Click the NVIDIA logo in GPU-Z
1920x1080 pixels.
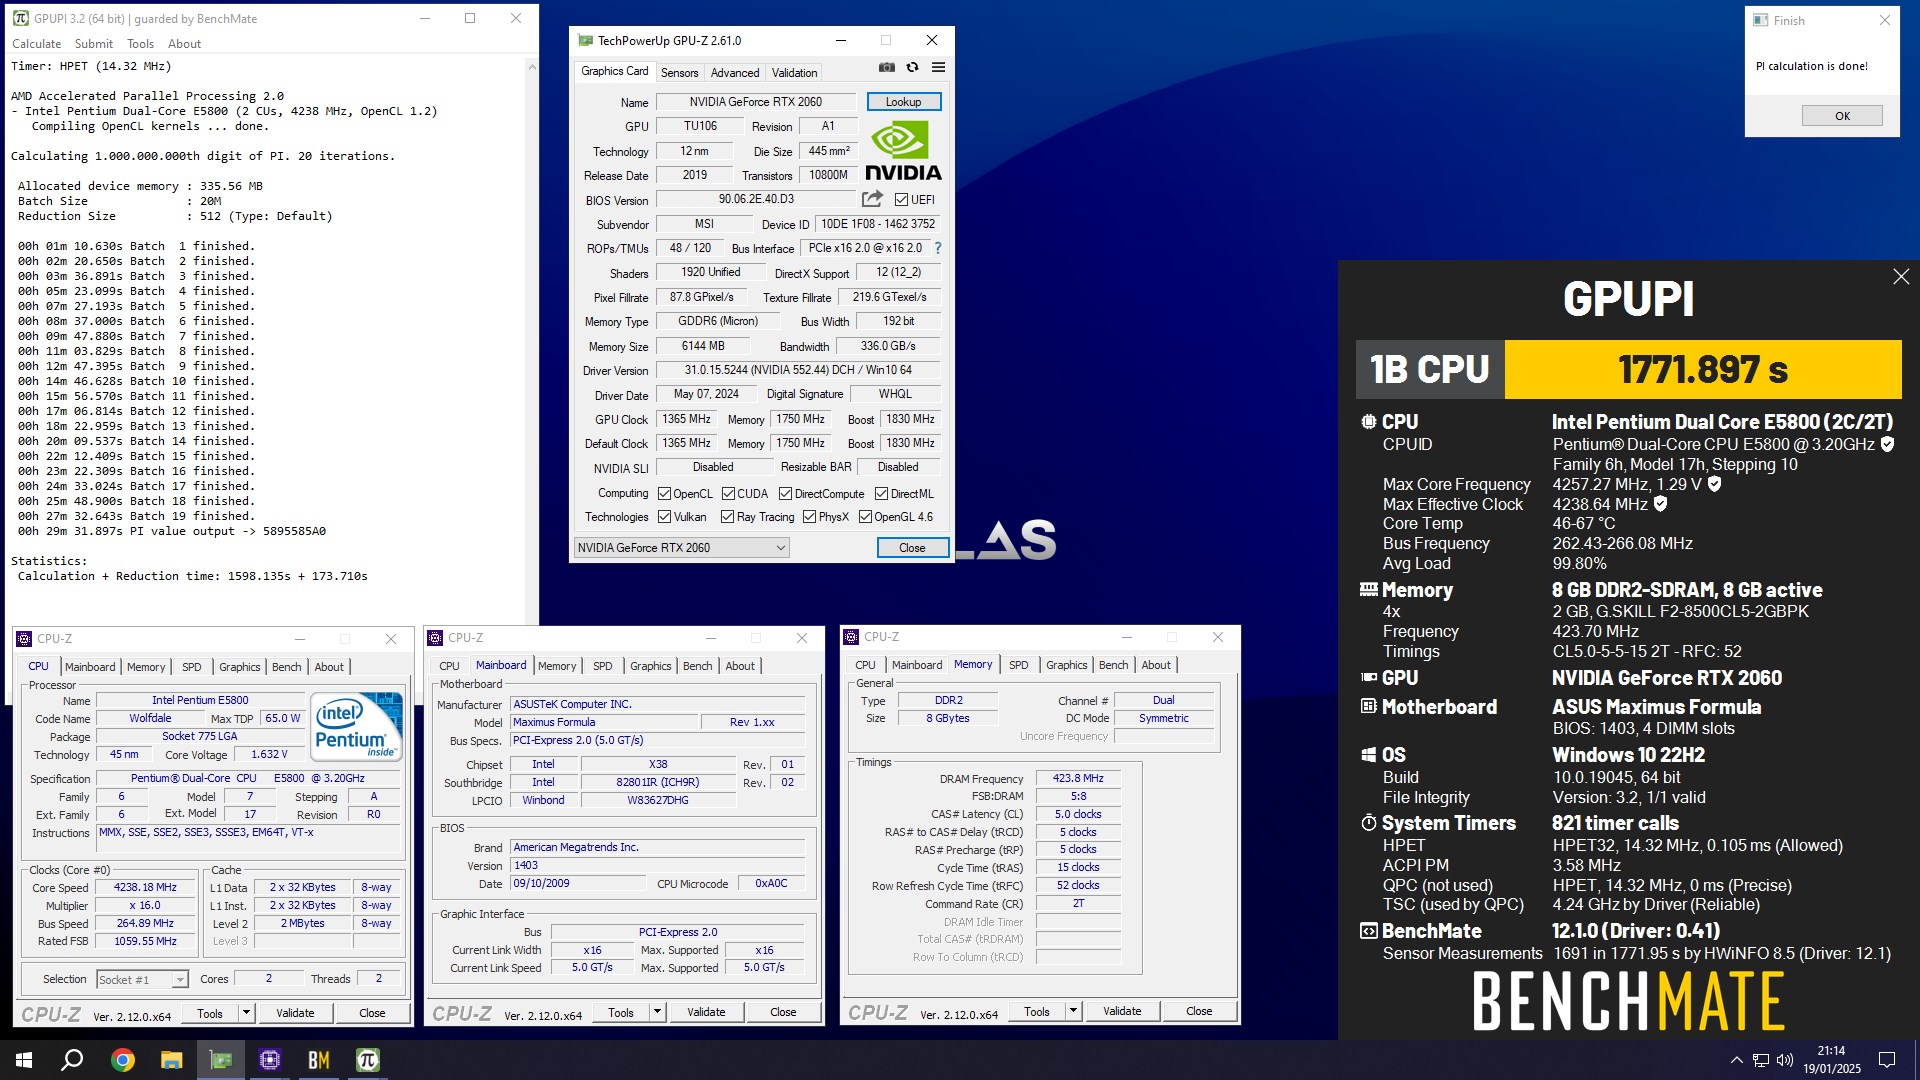[x=903, y=152]
